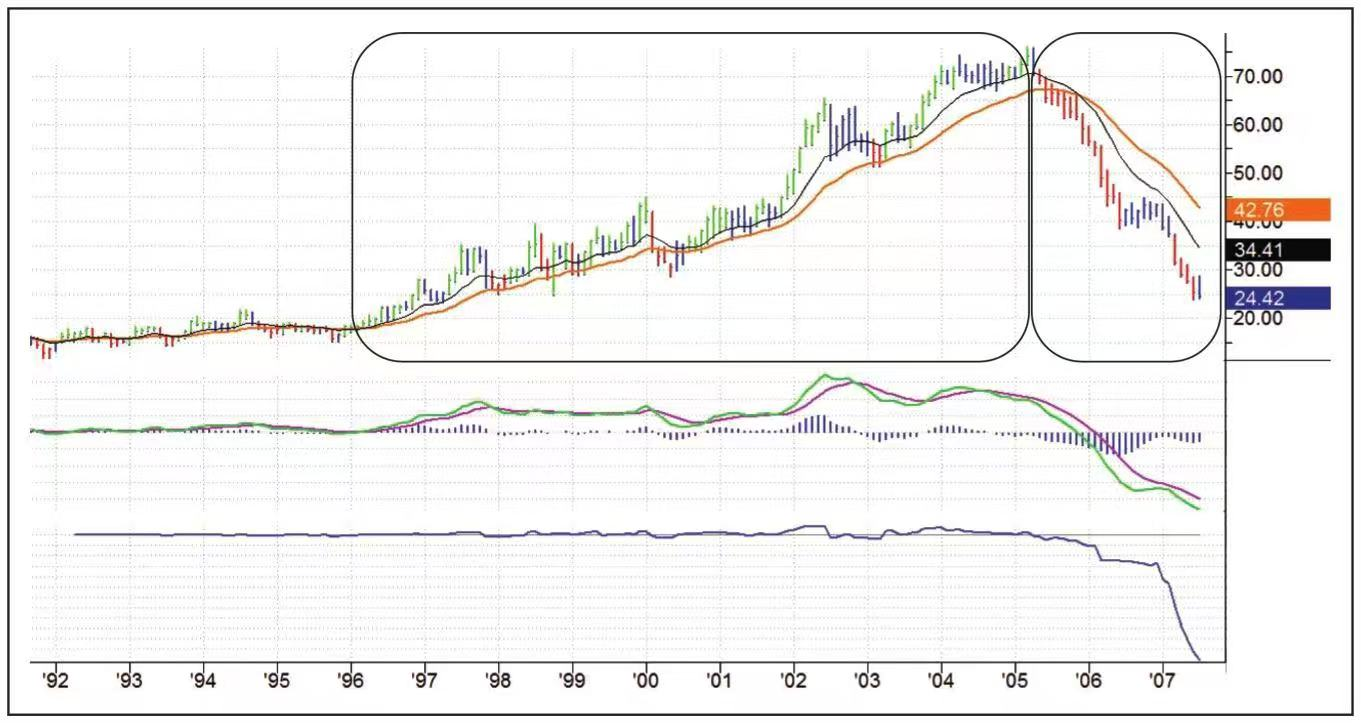
Task: Select the '05 year label on time axis
Action: coord(1015,682)
